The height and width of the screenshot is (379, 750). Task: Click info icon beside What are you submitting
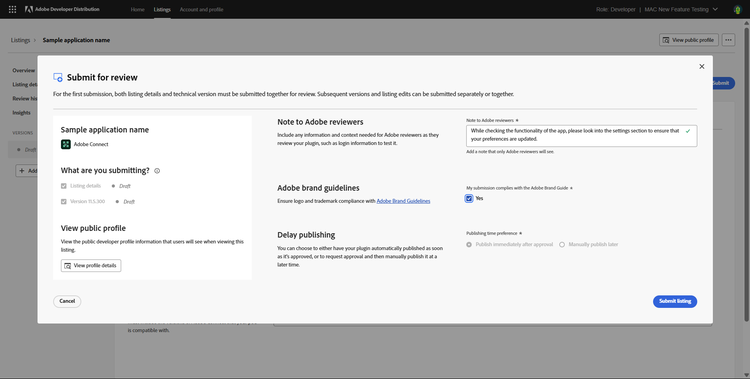click(x=157, y=171)
